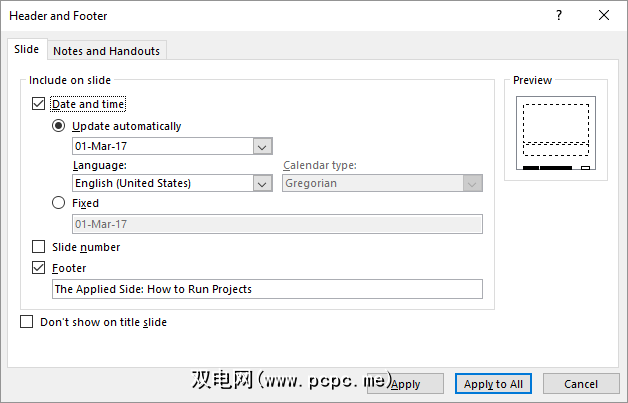This screenshot has height=403, width=628.
Task: Click the slide Preview thumbnail
Action: (555, 132)
